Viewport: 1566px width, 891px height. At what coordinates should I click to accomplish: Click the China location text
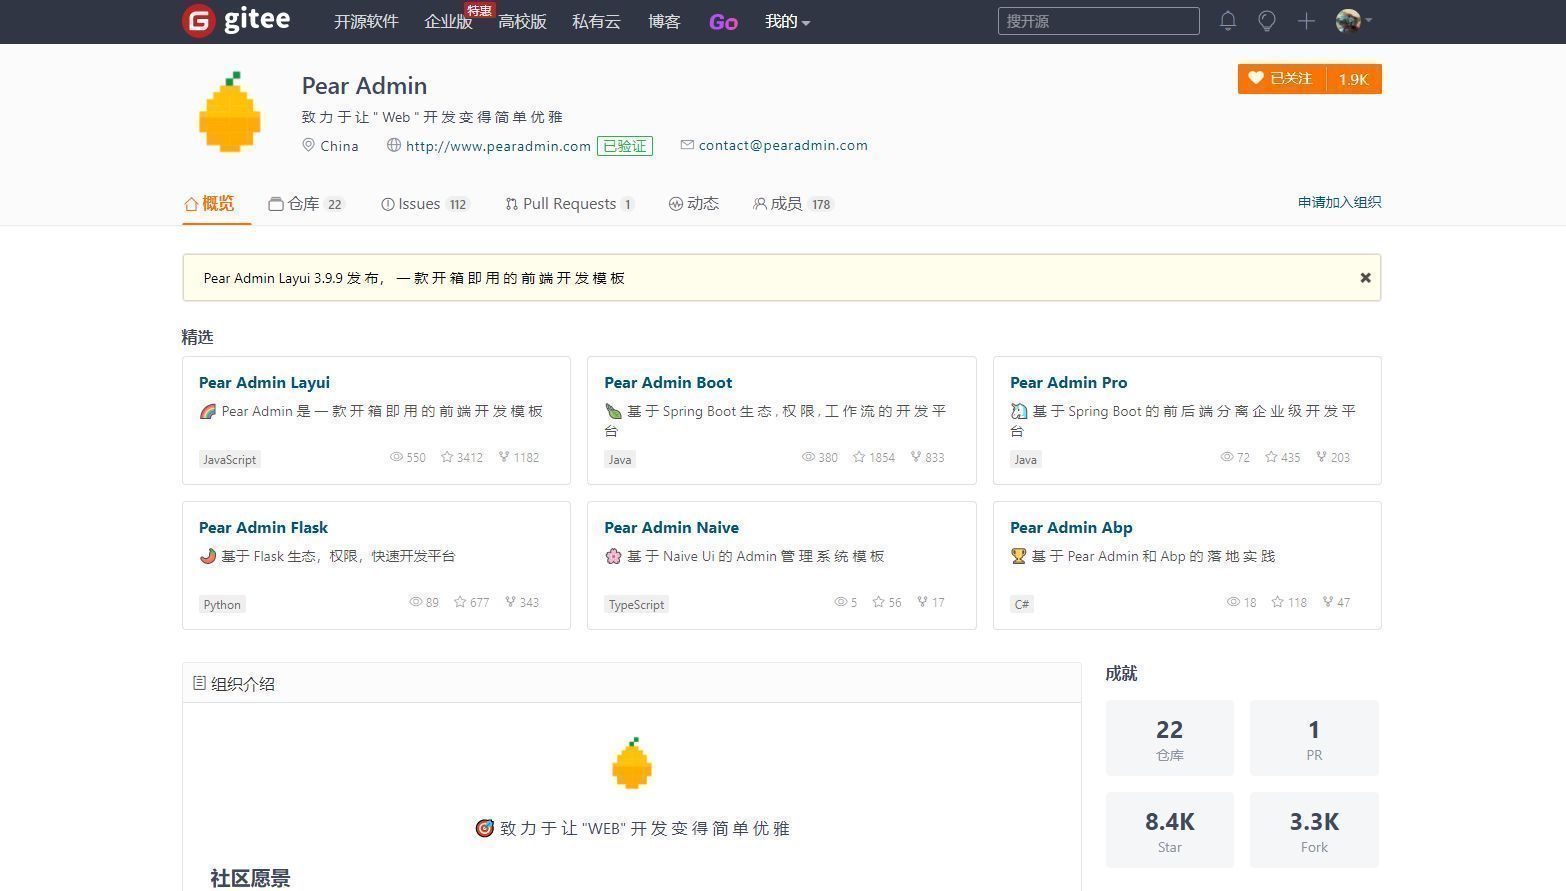click(x=339, y=146)
